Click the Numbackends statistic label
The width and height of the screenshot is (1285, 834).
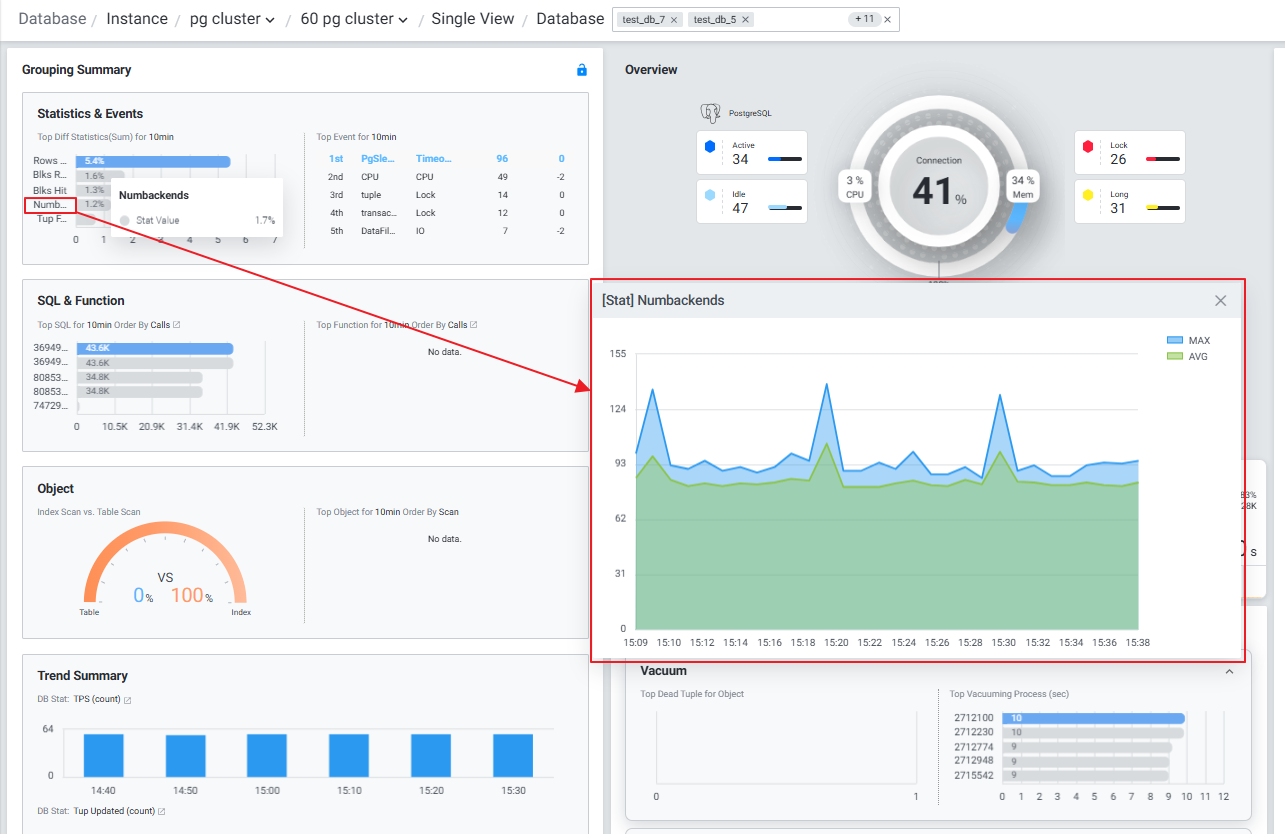pos(50,205)
